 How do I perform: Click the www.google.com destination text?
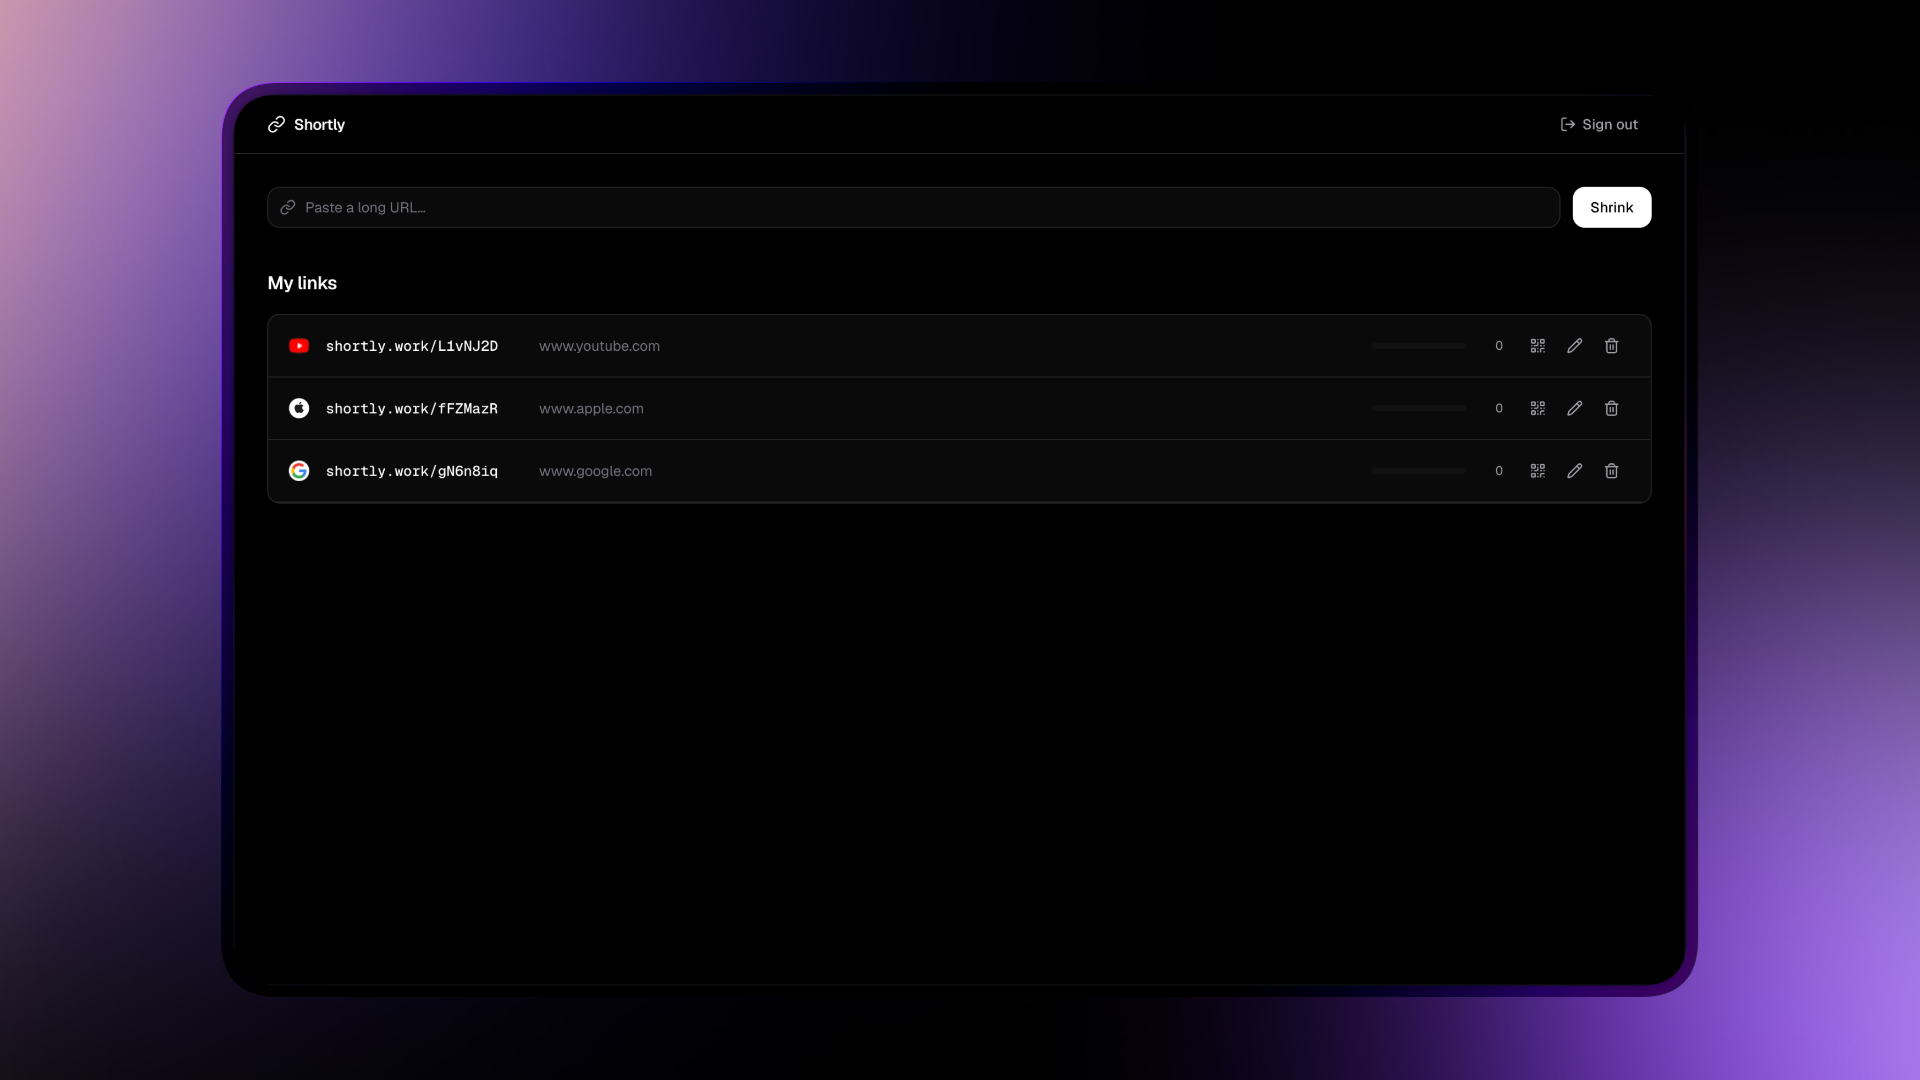pos(595,471)
